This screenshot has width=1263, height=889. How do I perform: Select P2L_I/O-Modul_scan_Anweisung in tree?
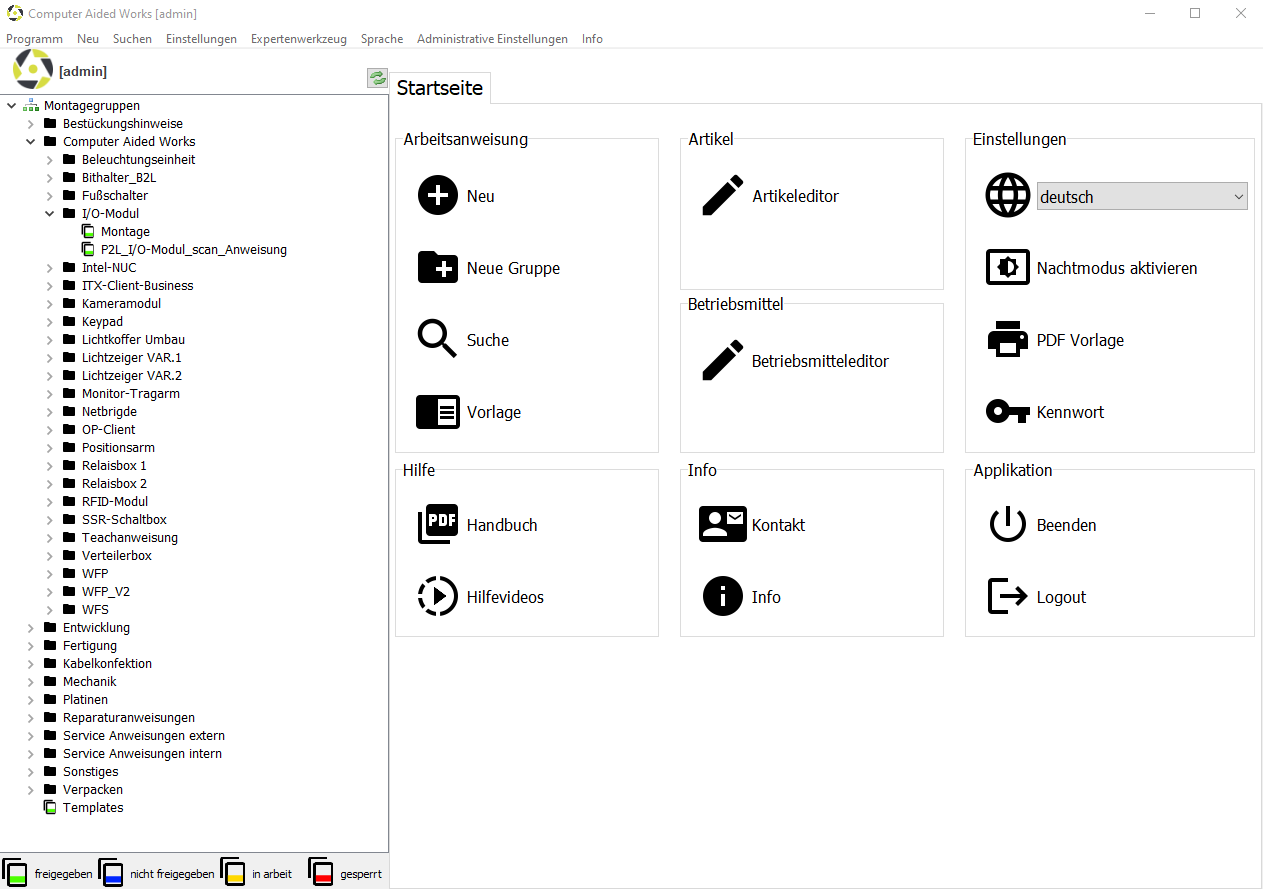[x=193, y=250]
